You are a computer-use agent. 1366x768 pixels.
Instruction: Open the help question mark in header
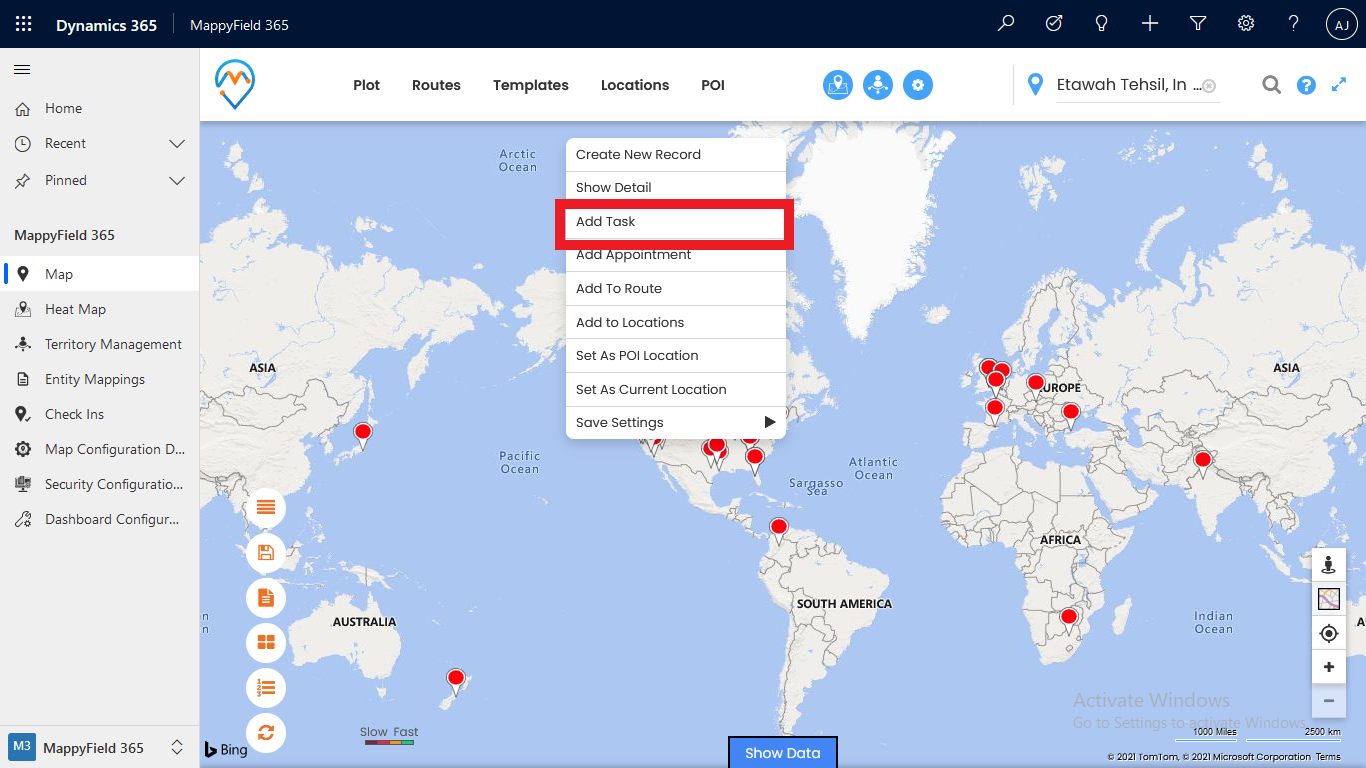1294,24
